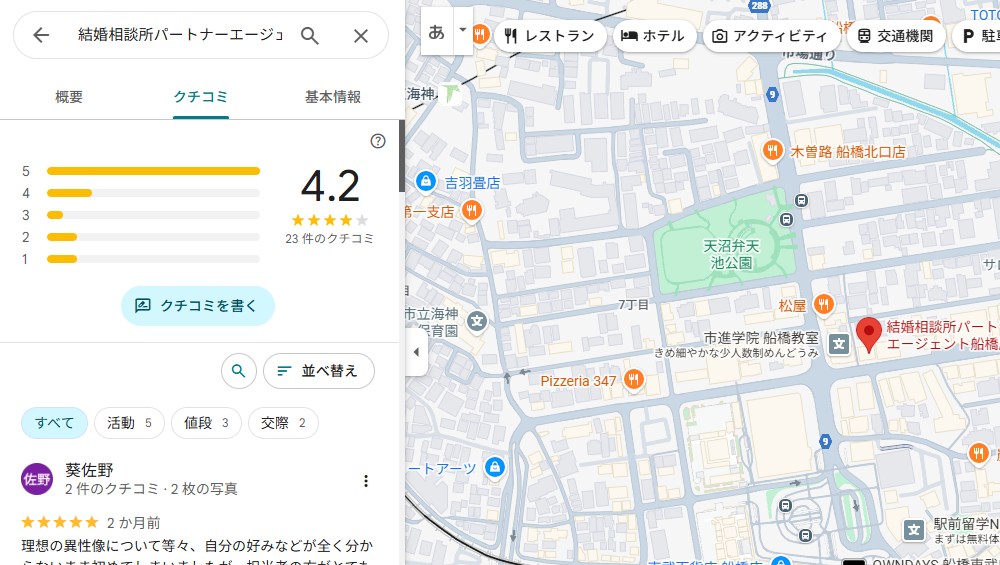This screenshot has height=565, width=1000.
Task: Open more options for 葵佐野's review
Action: pos(366,481)
